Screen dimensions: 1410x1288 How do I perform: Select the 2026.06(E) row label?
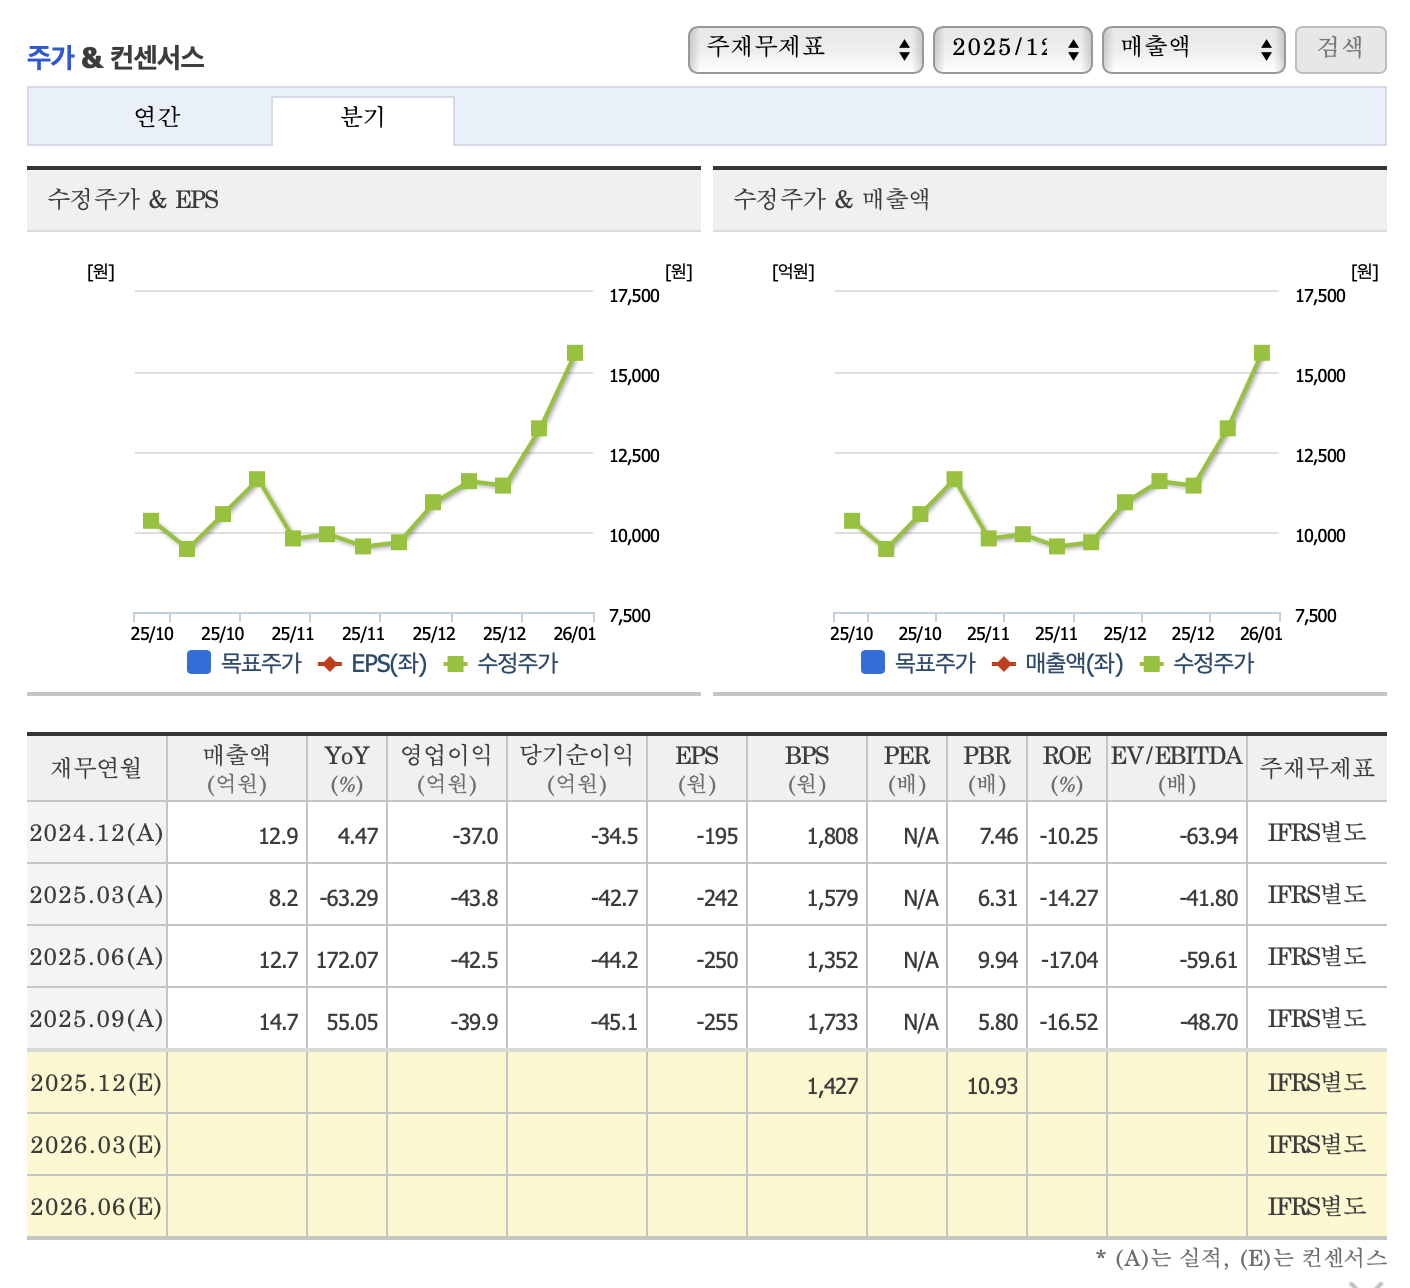(97, 1207)
